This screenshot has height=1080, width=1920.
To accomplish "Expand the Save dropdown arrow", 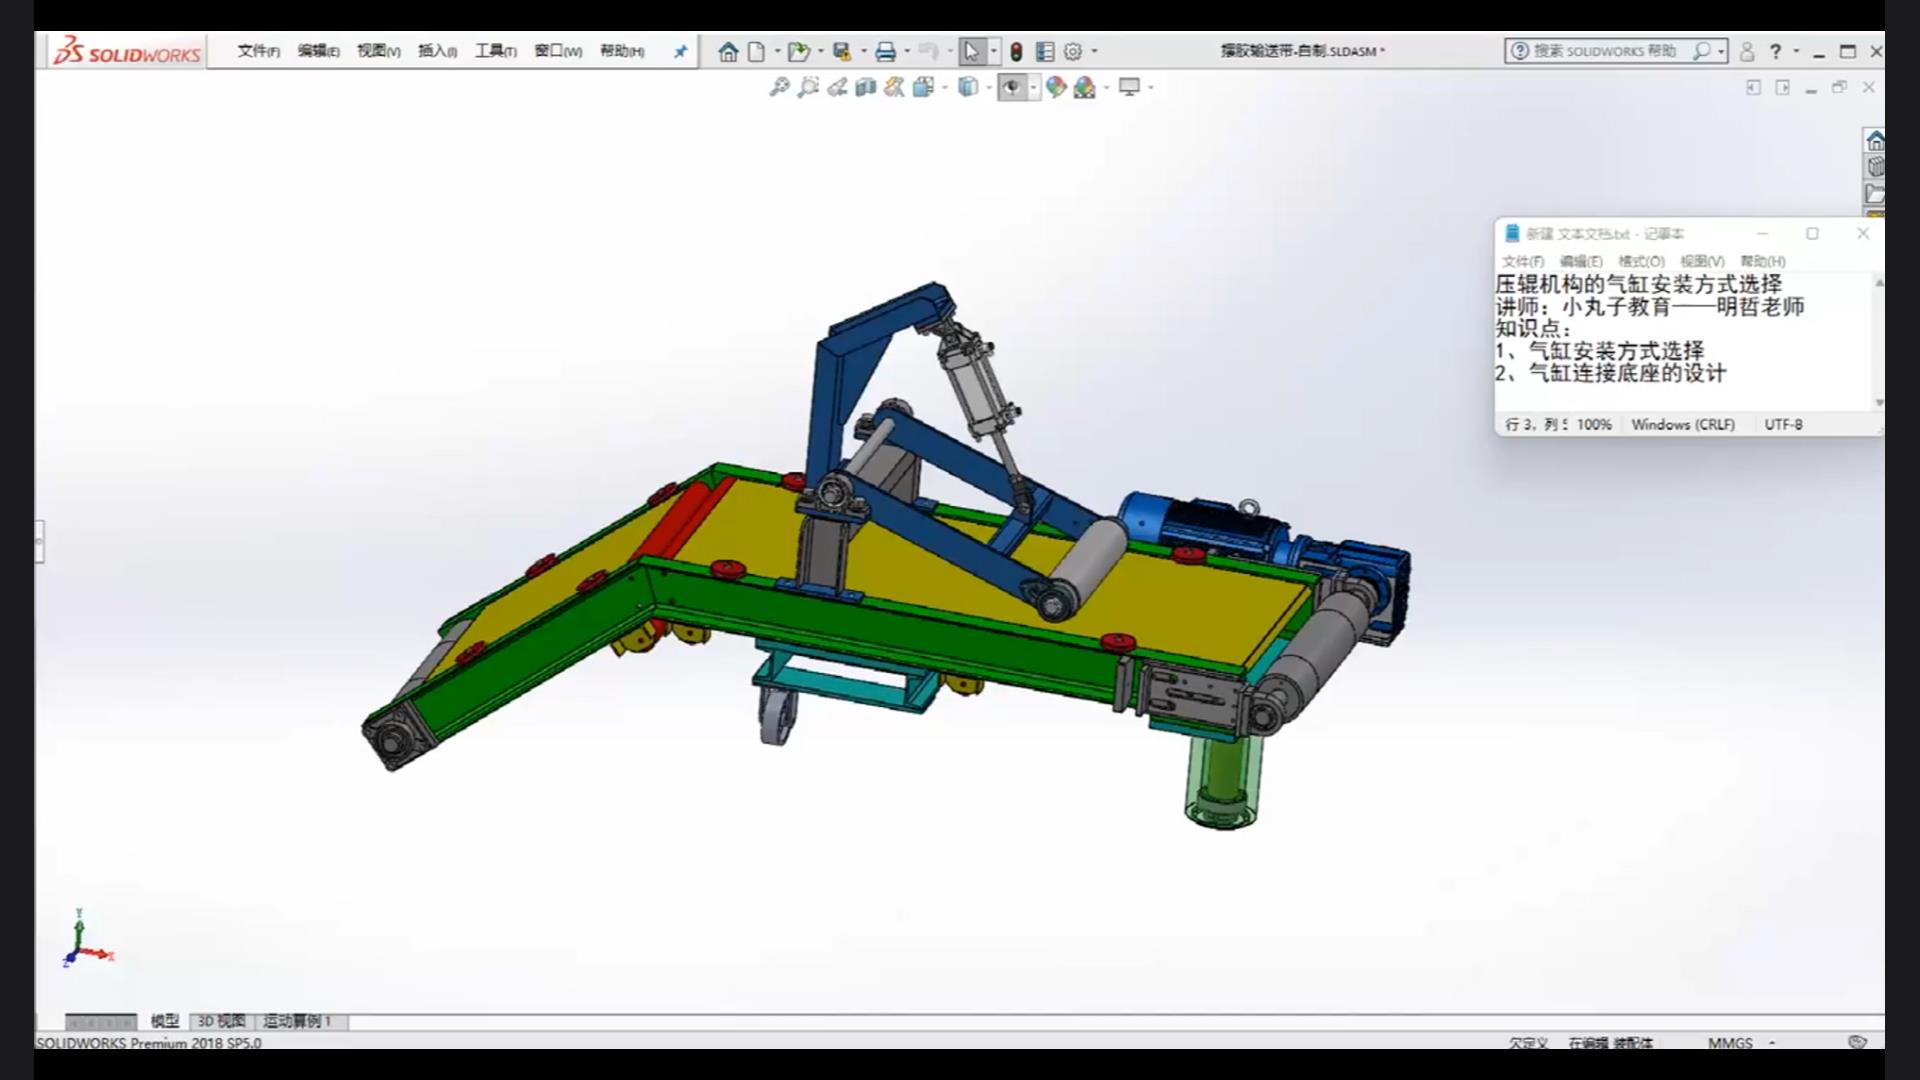I will 864,52.
